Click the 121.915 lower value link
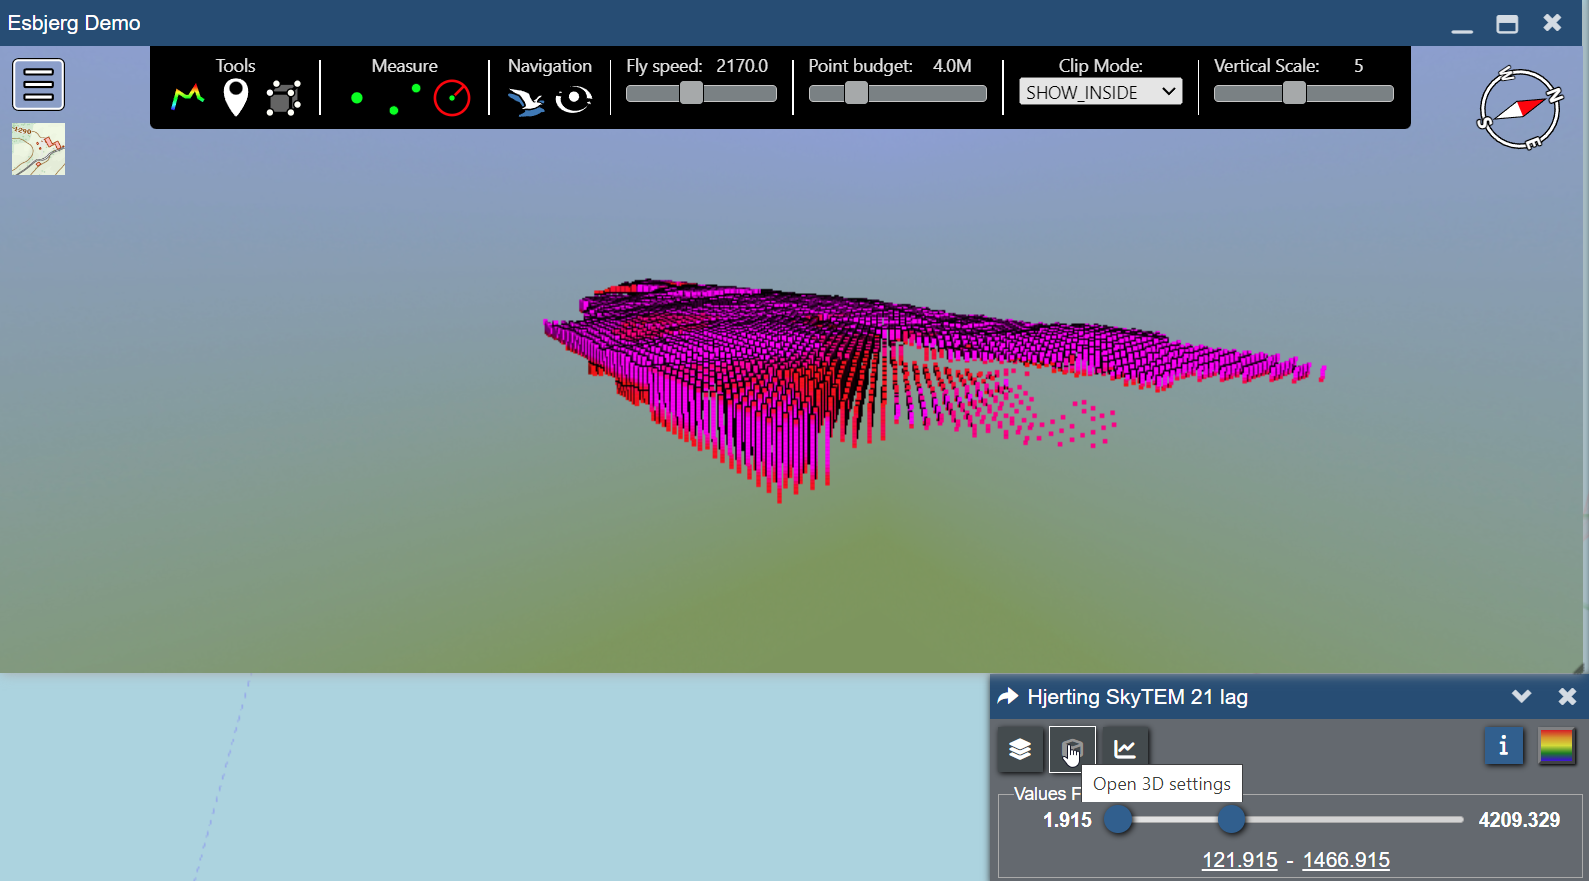1589x881 pixels. [x=1240, y=860]
